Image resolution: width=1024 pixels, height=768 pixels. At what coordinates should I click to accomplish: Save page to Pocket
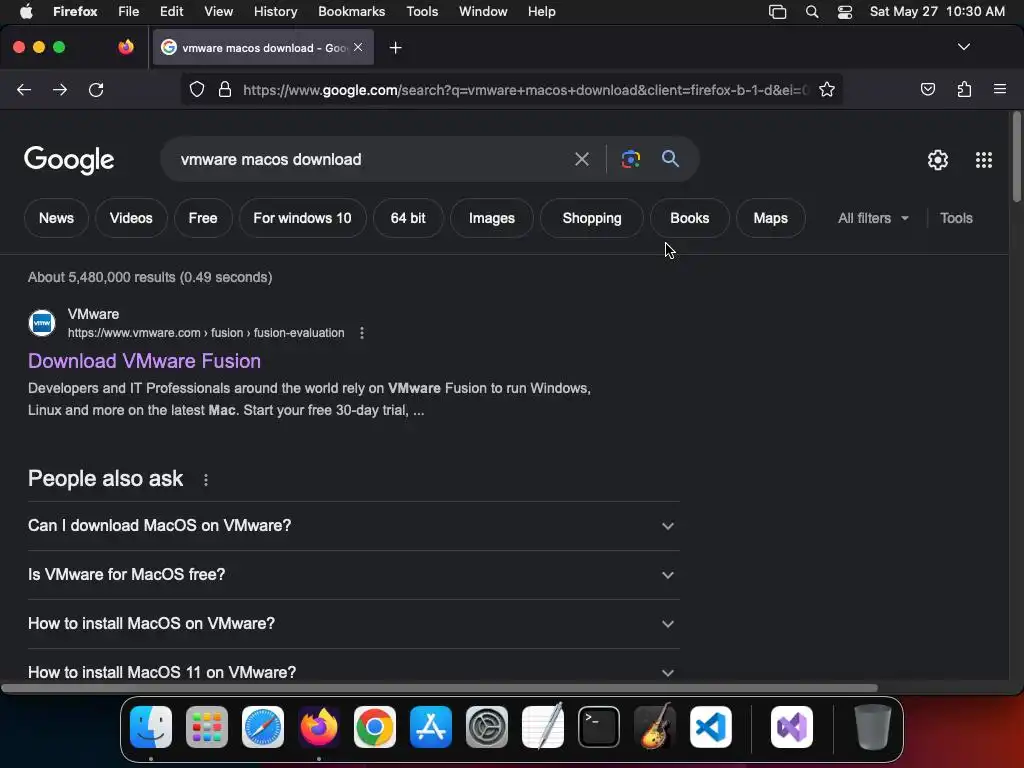(927, 89)
